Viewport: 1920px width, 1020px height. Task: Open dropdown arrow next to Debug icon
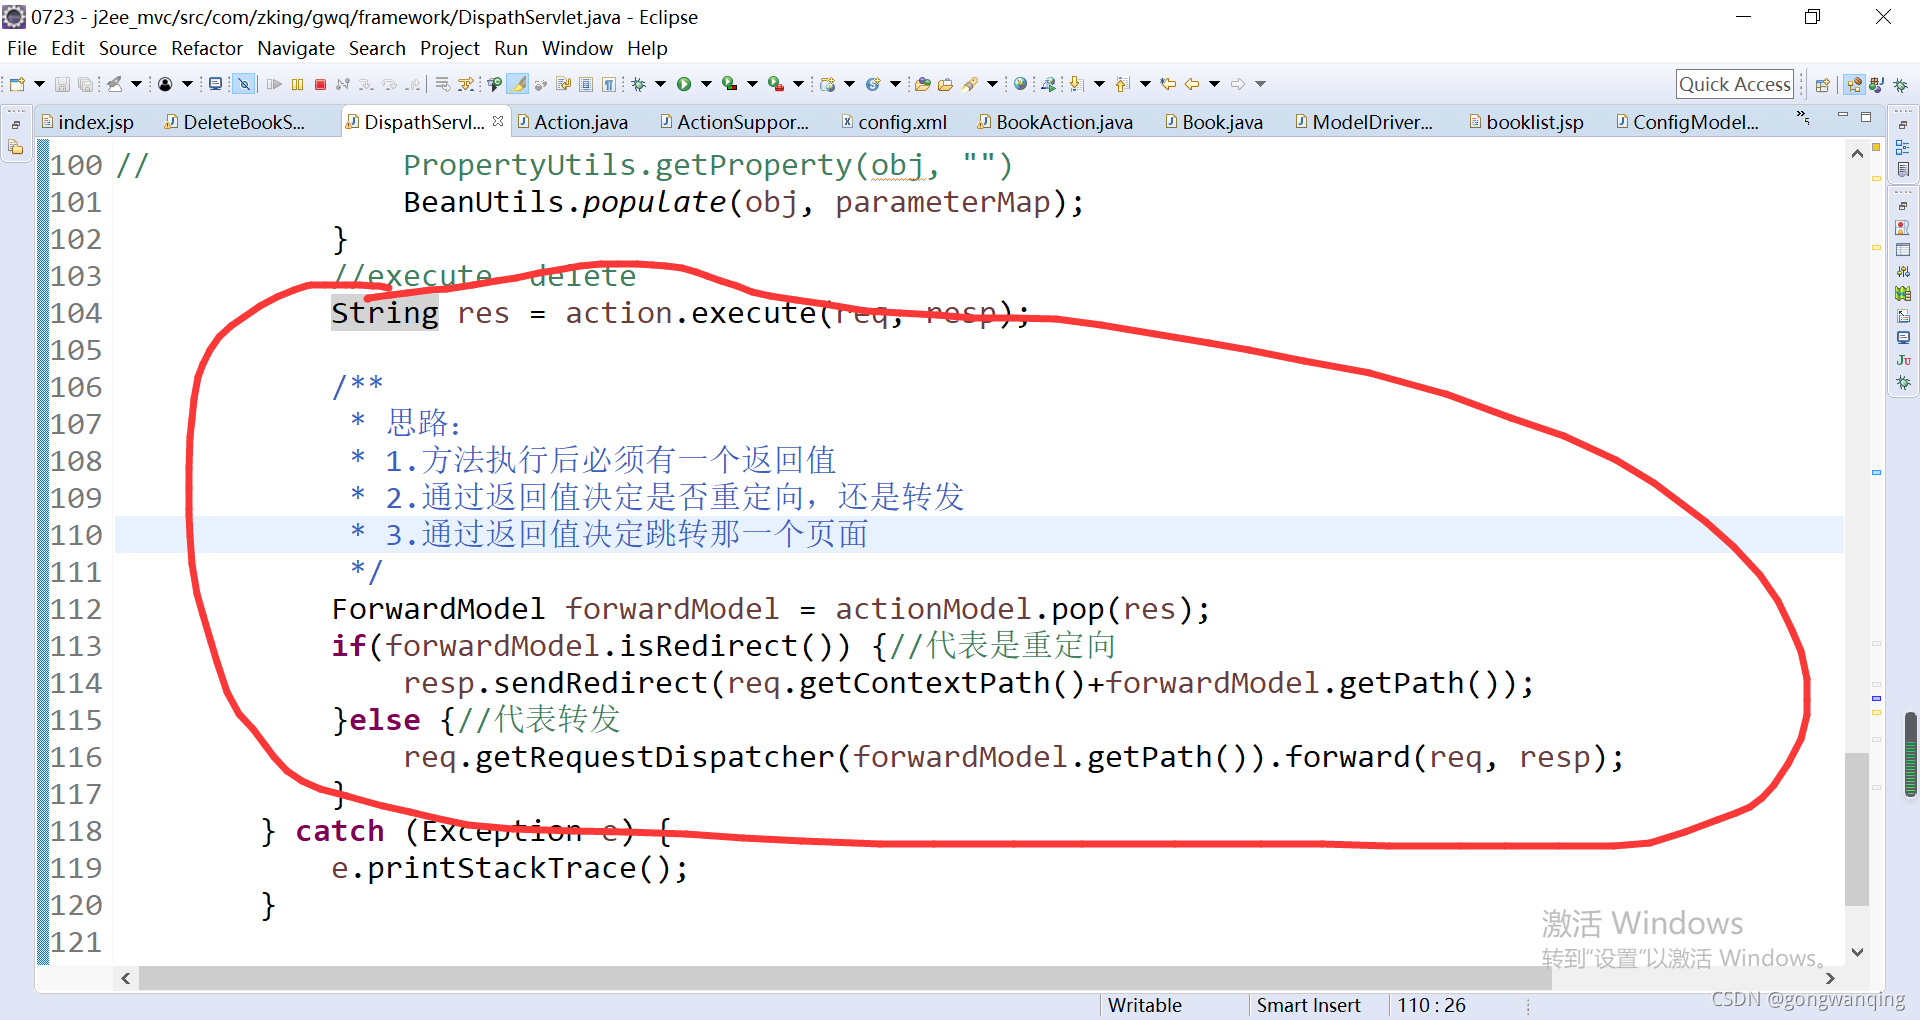660,84
